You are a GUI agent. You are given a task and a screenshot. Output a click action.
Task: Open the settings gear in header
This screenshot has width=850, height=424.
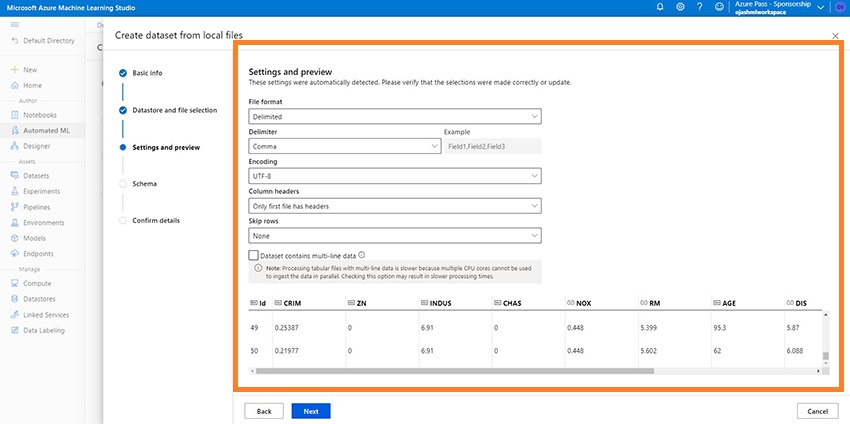[x=680, y=7]
